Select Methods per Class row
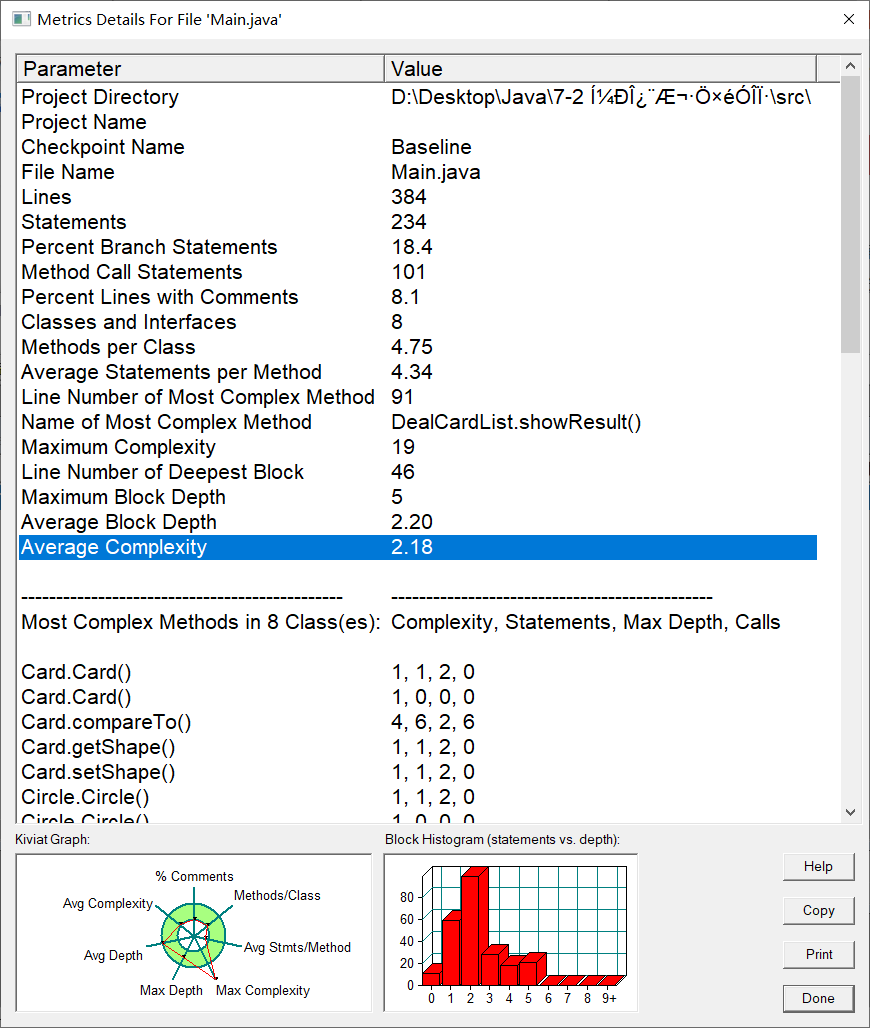Image resolution: width=870 pixels, height=1028 pixels. (418, 347)
